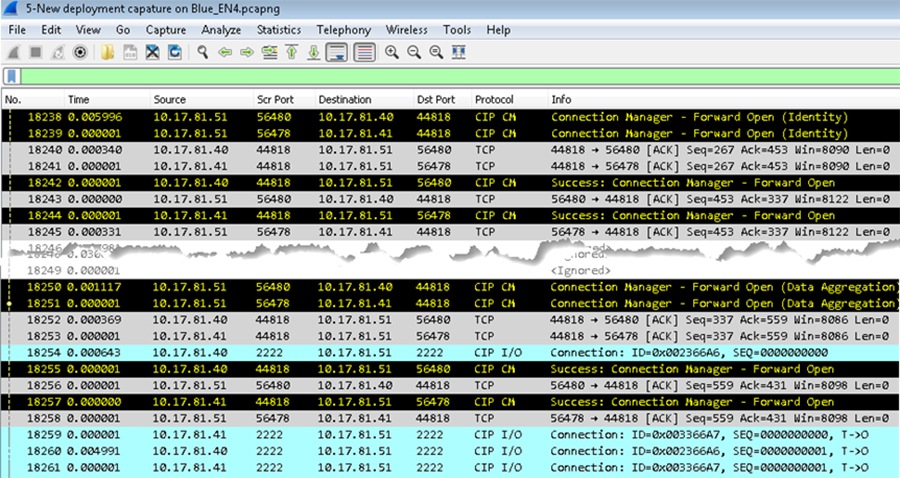Start a new capture with the shark fin icon

(13, 53)
